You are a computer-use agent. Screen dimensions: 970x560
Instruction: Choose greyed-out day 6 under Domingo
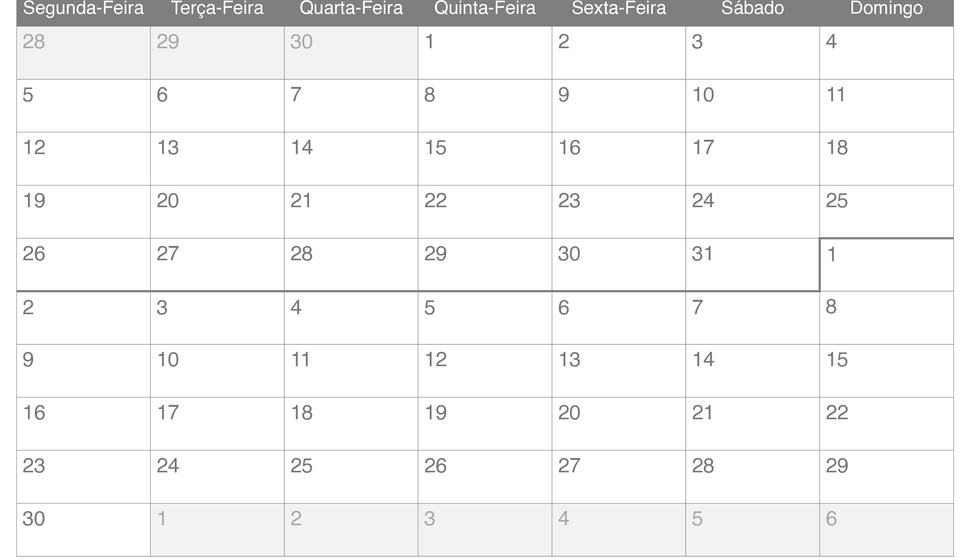(x=886, y=530)
